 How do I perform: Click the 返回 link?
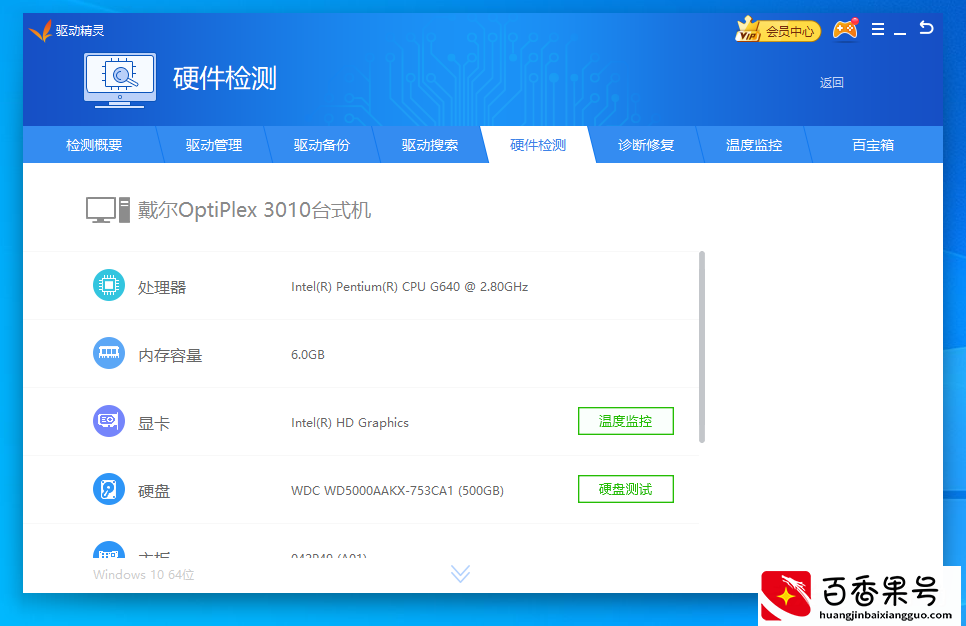click(x=832, y=83)
